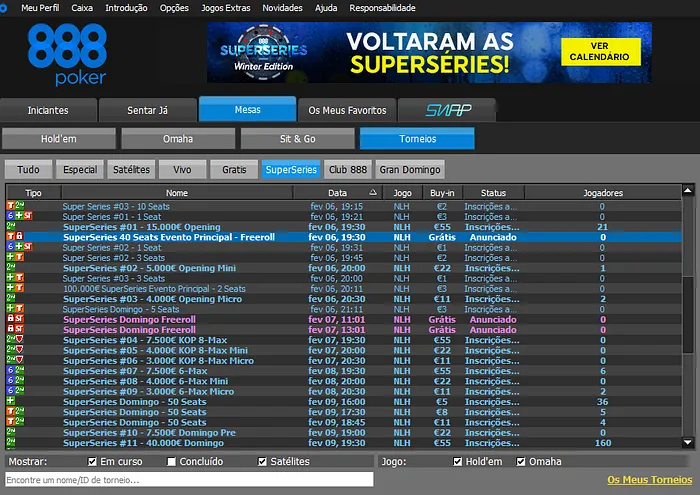Open the Responsabilidade menu

382,8
